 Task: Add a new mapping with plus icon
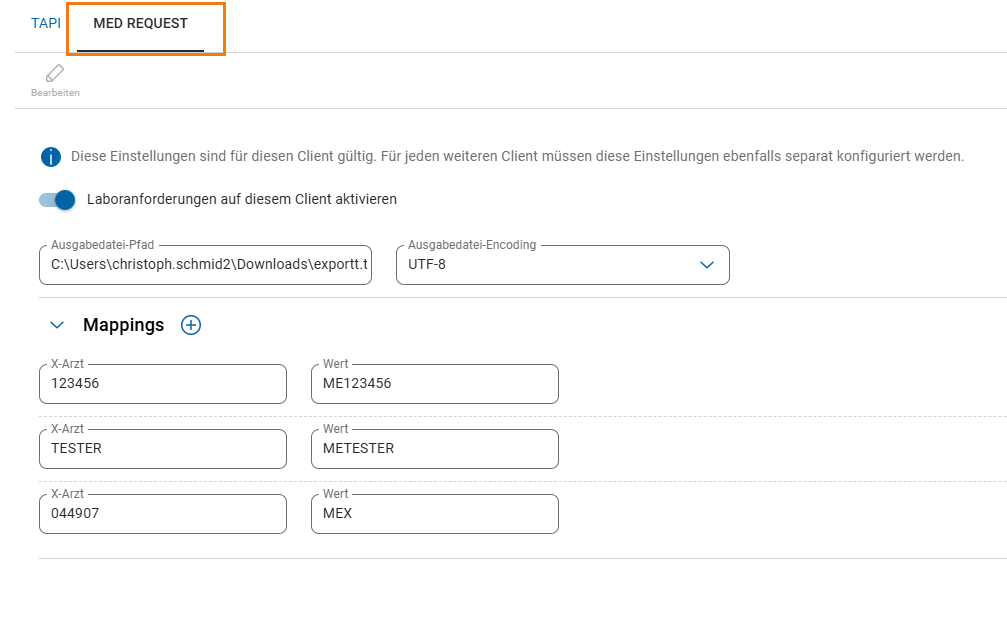[x=191, y=325]
